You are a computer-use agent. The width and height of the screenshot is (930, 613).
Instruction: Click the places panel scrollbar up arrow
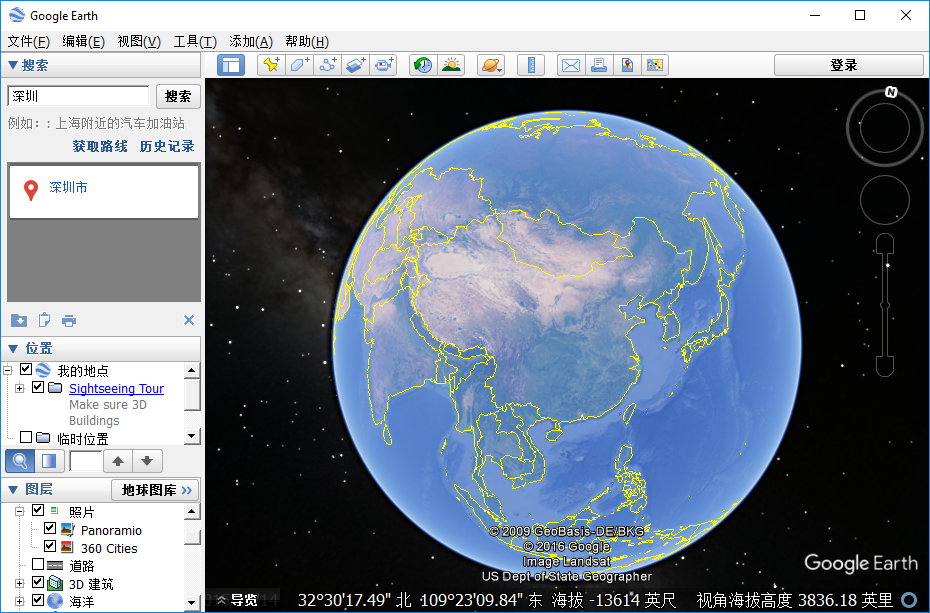(192, 371)
